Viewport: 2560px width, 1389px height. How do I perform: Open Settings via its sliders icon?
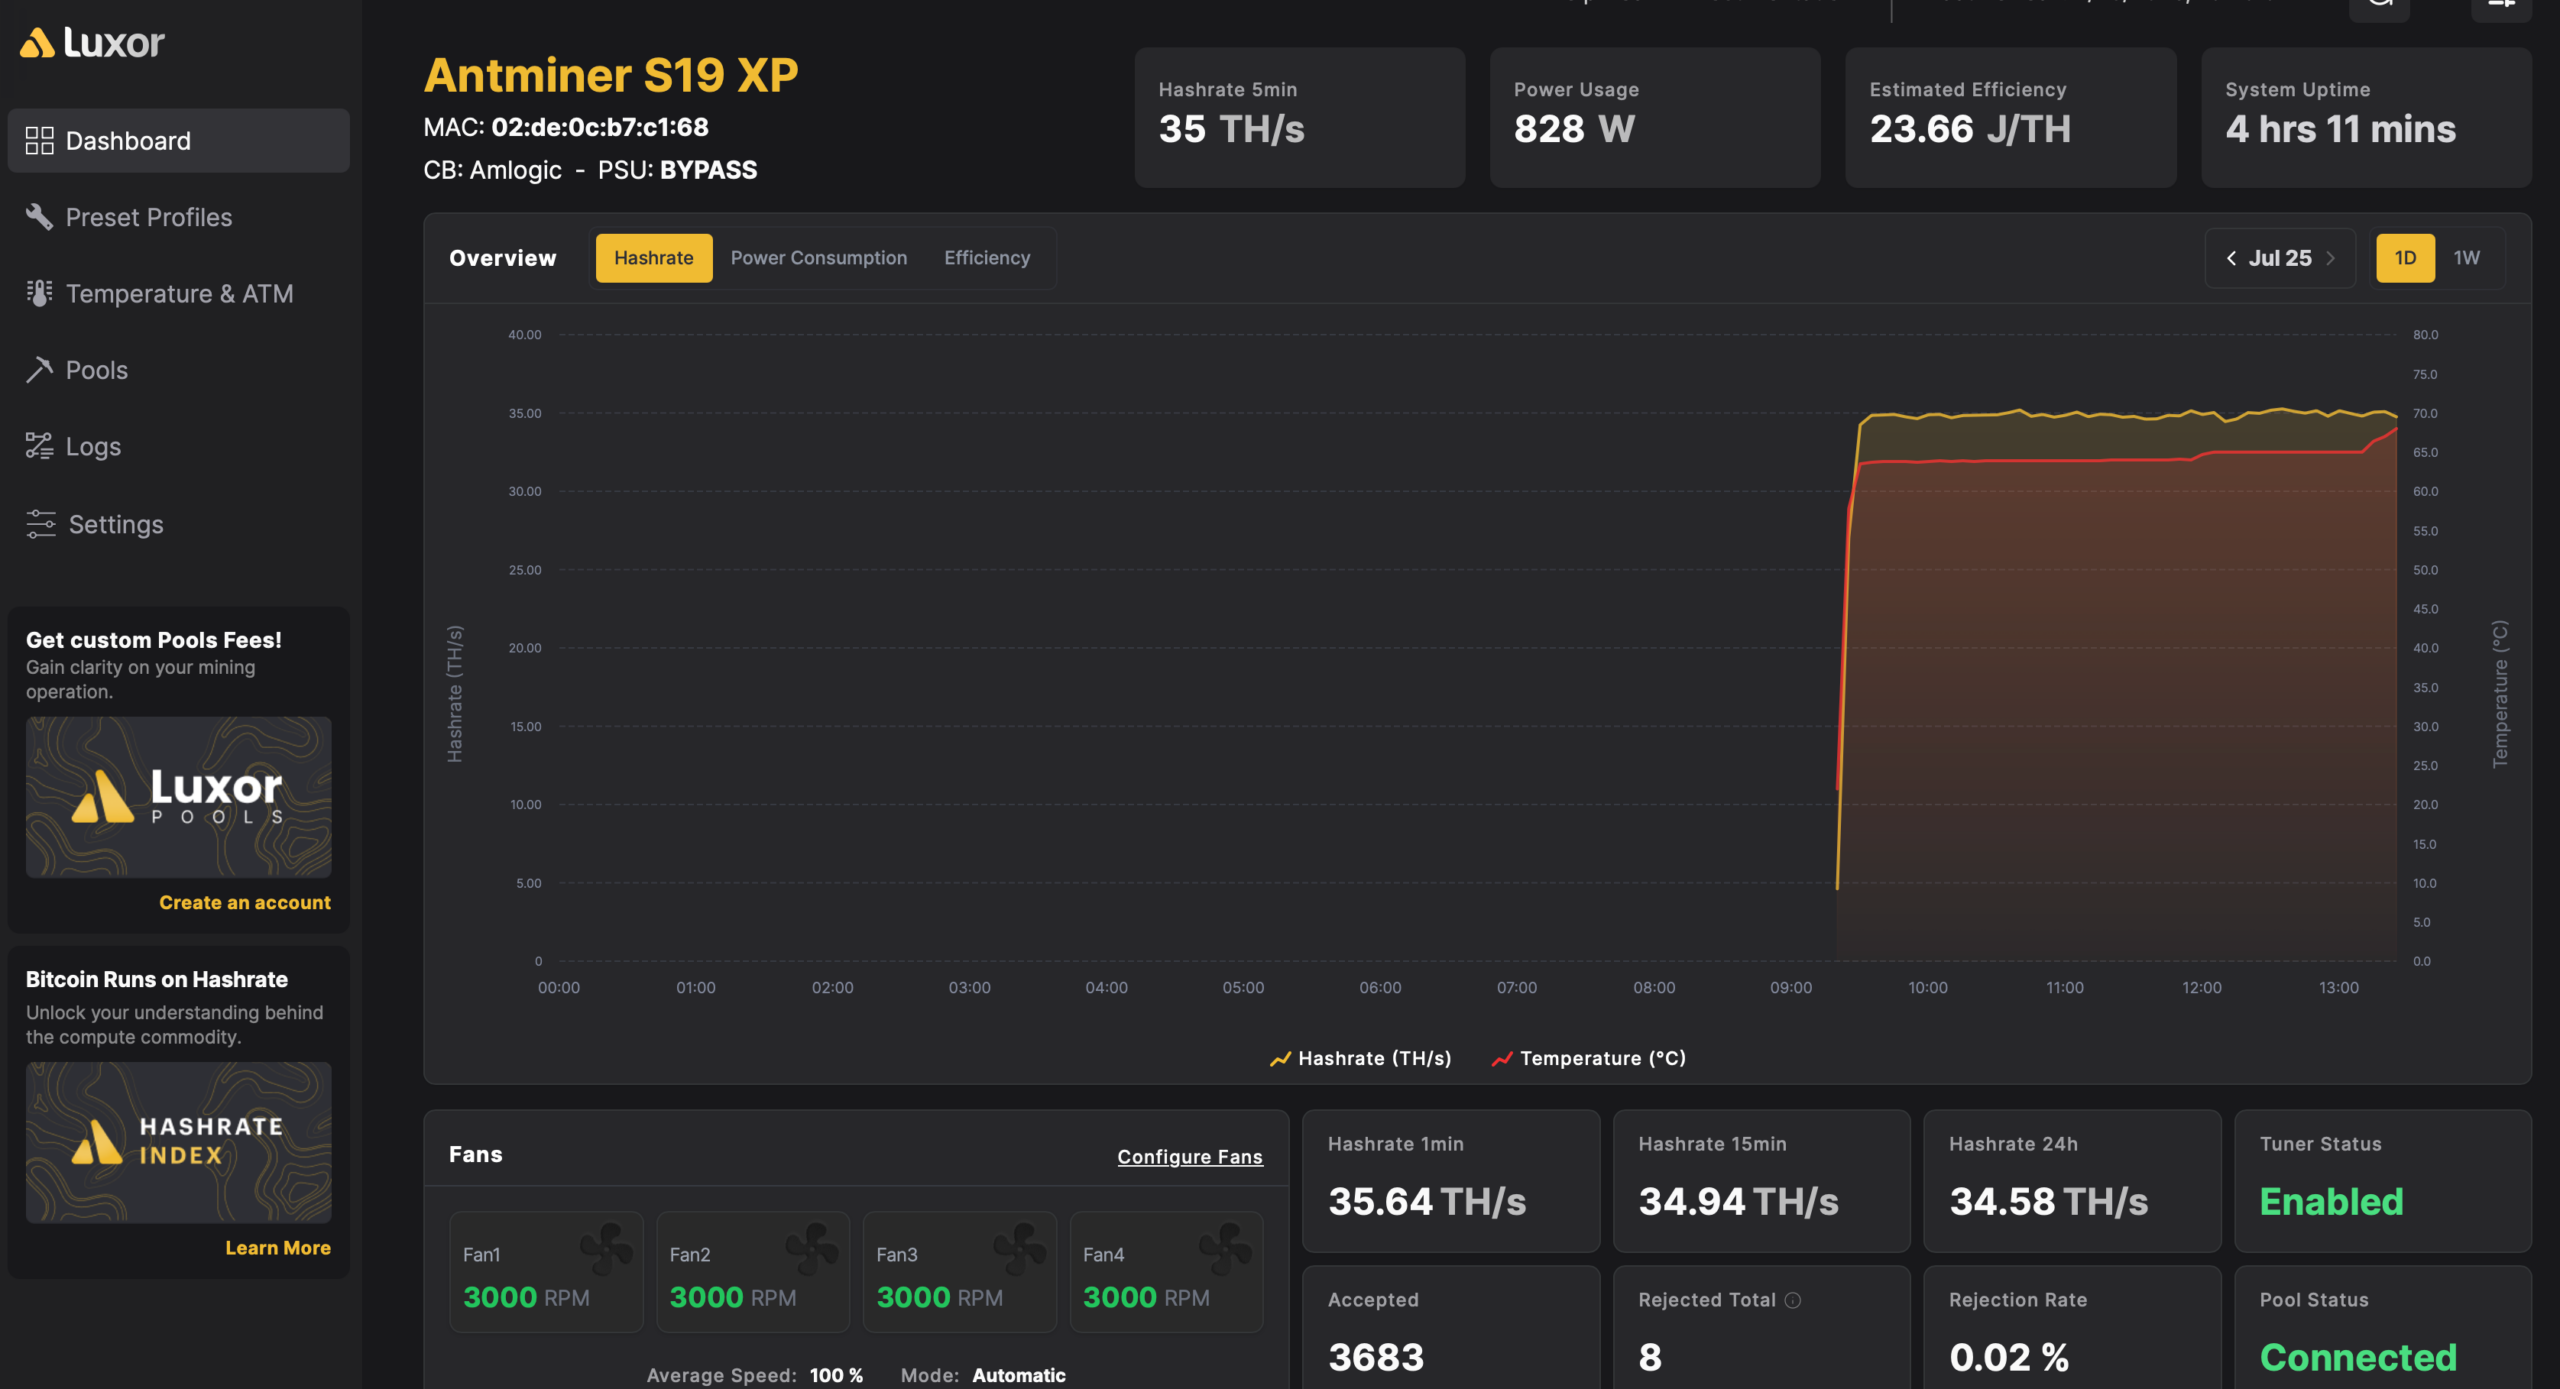(40, 524)
